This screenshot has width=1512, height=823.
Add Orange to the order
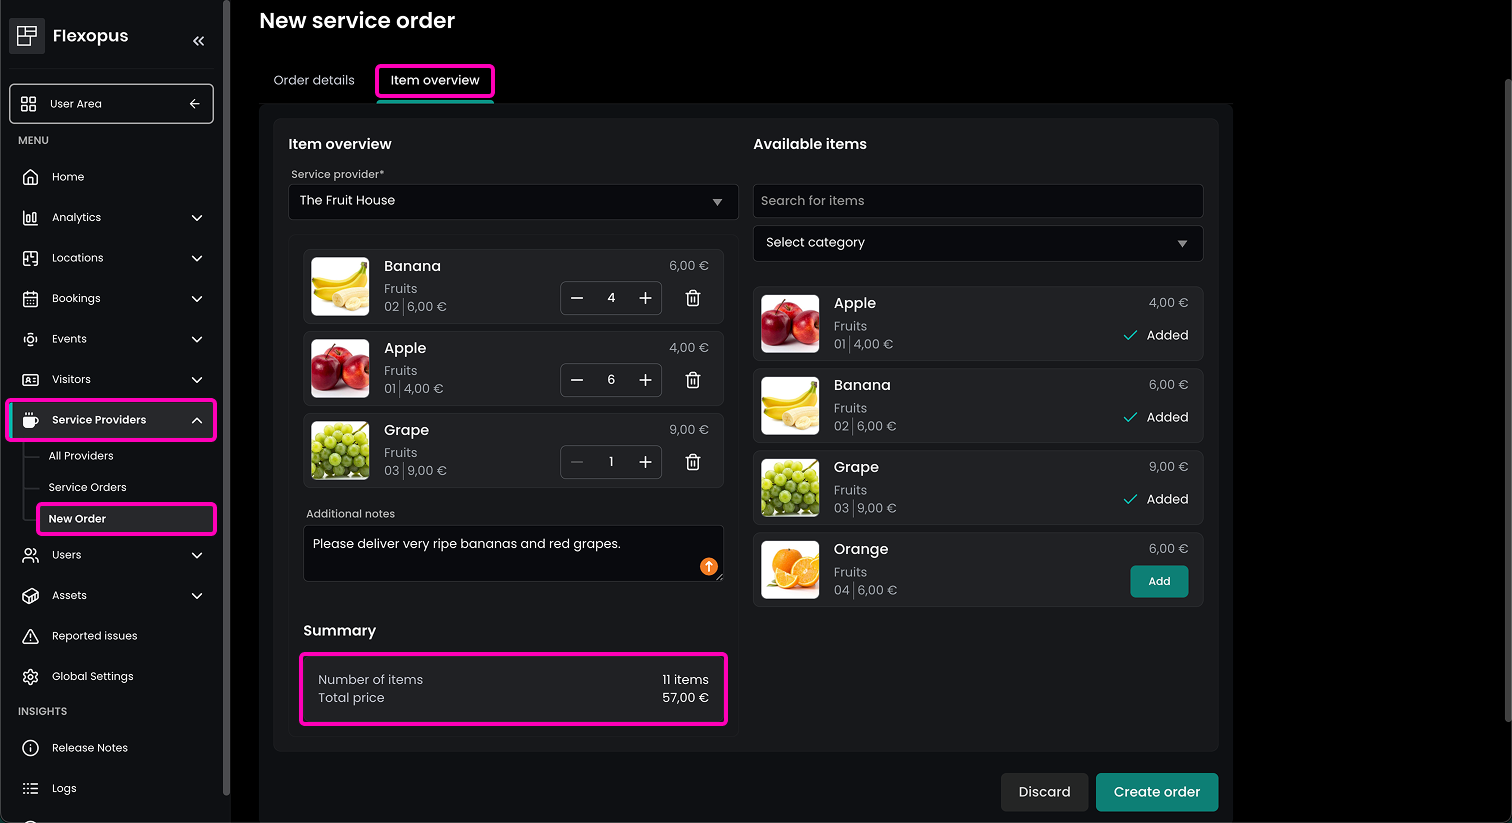pos(1158,581)
